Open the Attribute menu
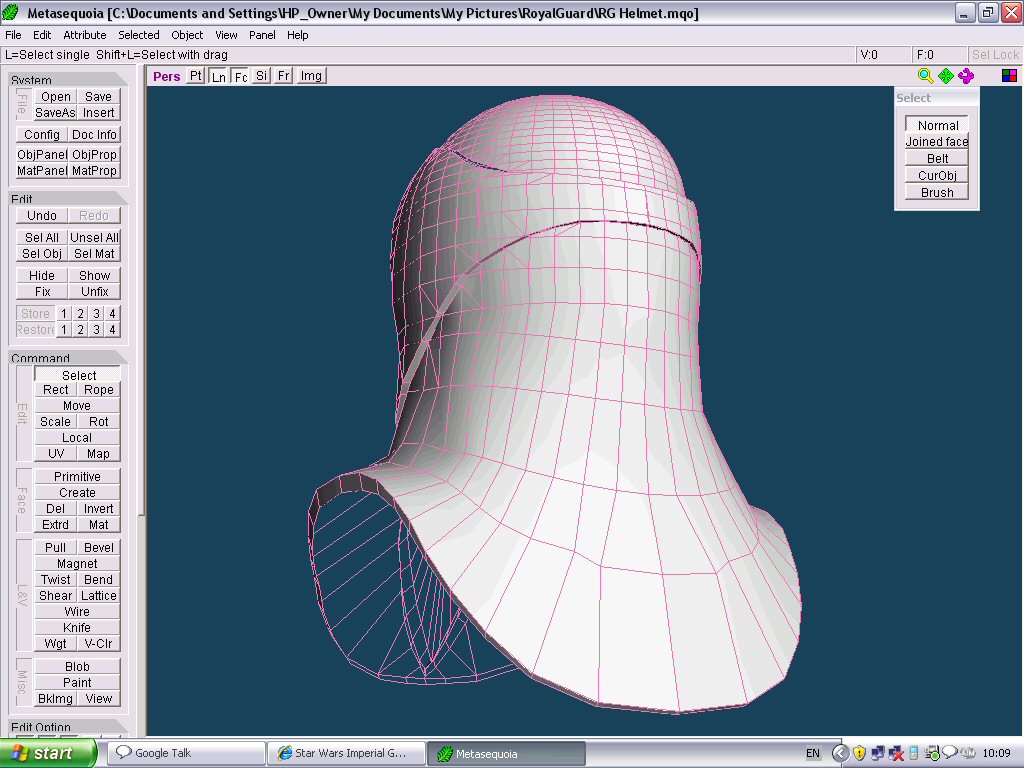The image size is (1024, 768). (x=84, y=35)
